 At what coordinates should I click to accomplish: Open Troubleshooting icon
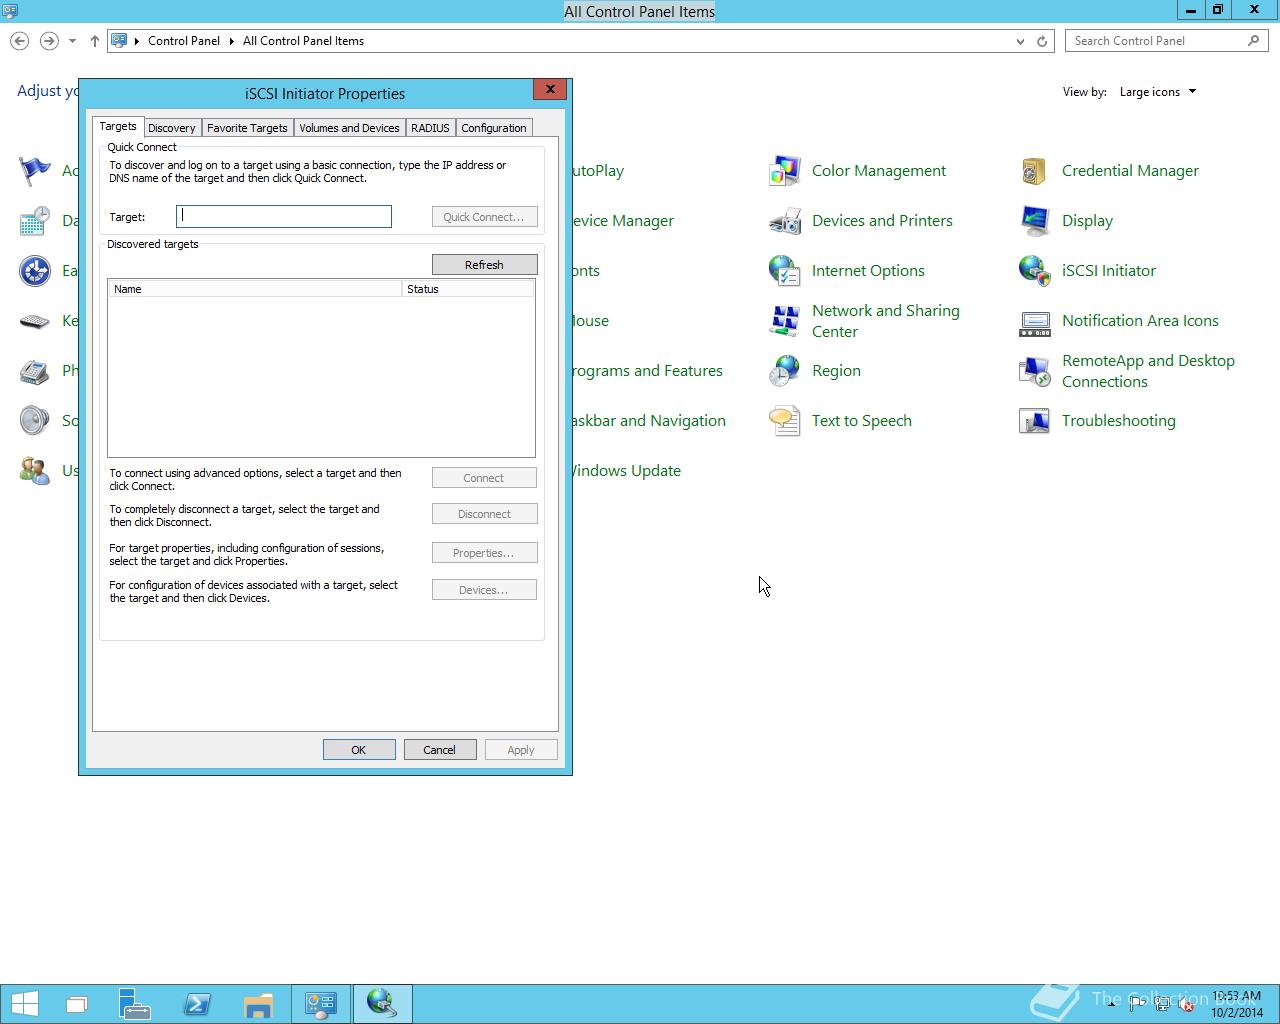(x=1035, y=421)
